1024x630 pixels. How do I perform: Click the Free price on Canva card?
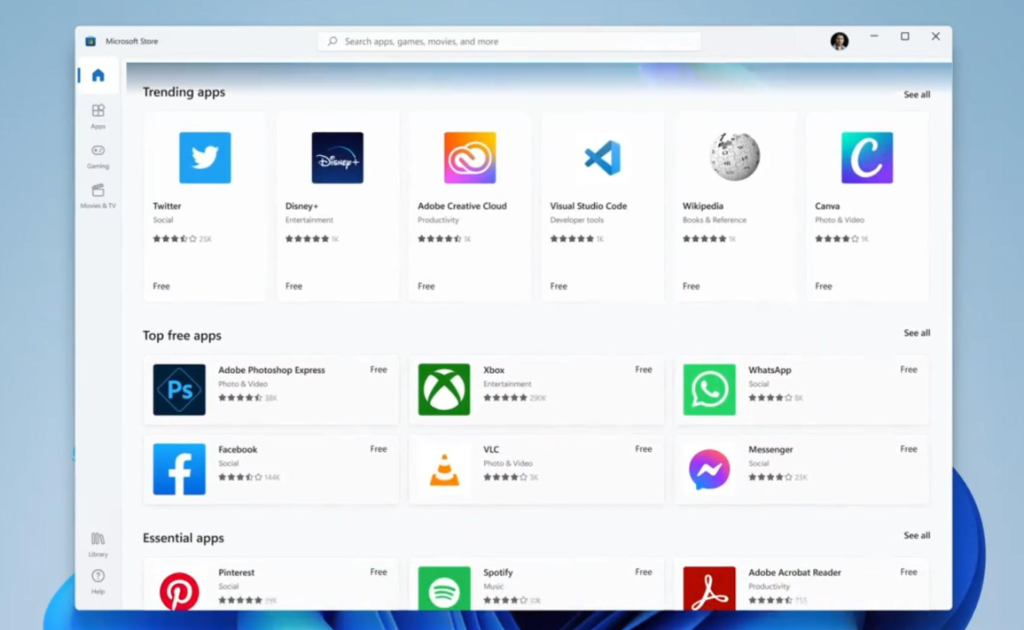[x=824, y=286]
